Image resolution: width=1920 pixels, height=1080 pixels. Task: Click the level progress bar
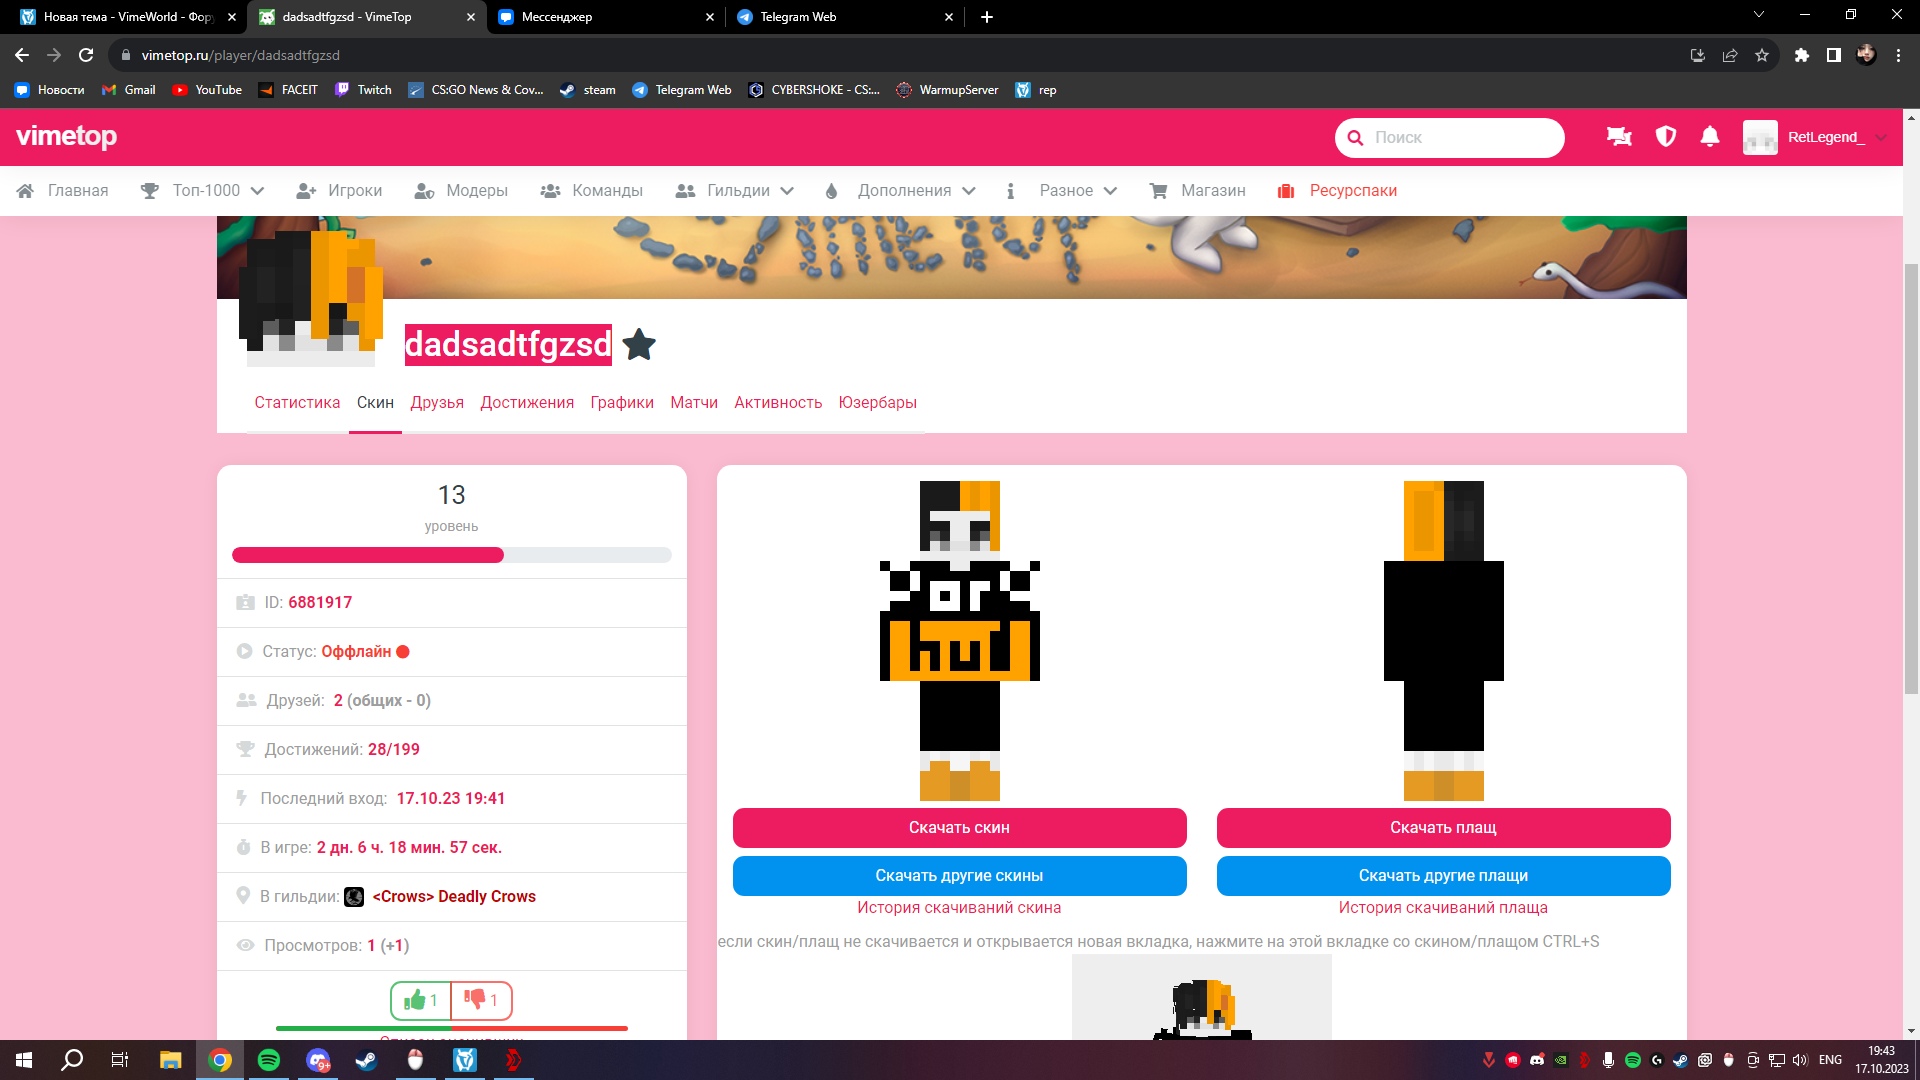point(451,555)
